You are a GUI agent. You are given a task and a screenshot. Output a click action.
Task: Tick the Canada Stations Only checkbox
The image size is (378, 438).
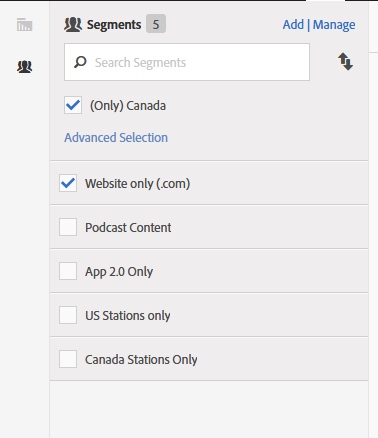pyautogui.click(x=68, y=359)
